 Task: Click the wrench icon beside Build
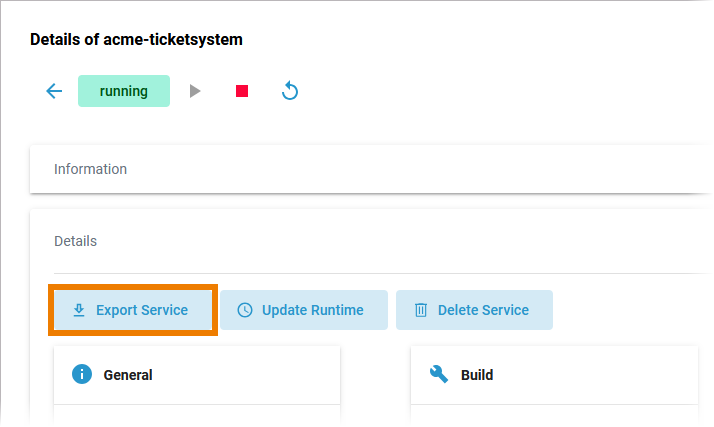click(439, 374)
